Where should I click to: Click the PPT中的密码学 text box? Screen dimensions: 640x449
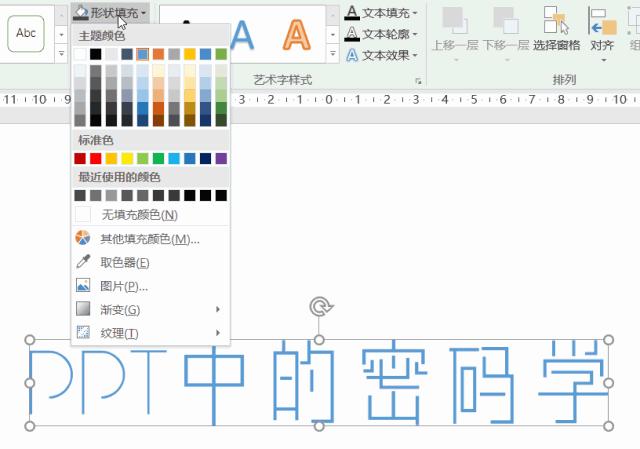pyautogui.click(x=319, y=383)
